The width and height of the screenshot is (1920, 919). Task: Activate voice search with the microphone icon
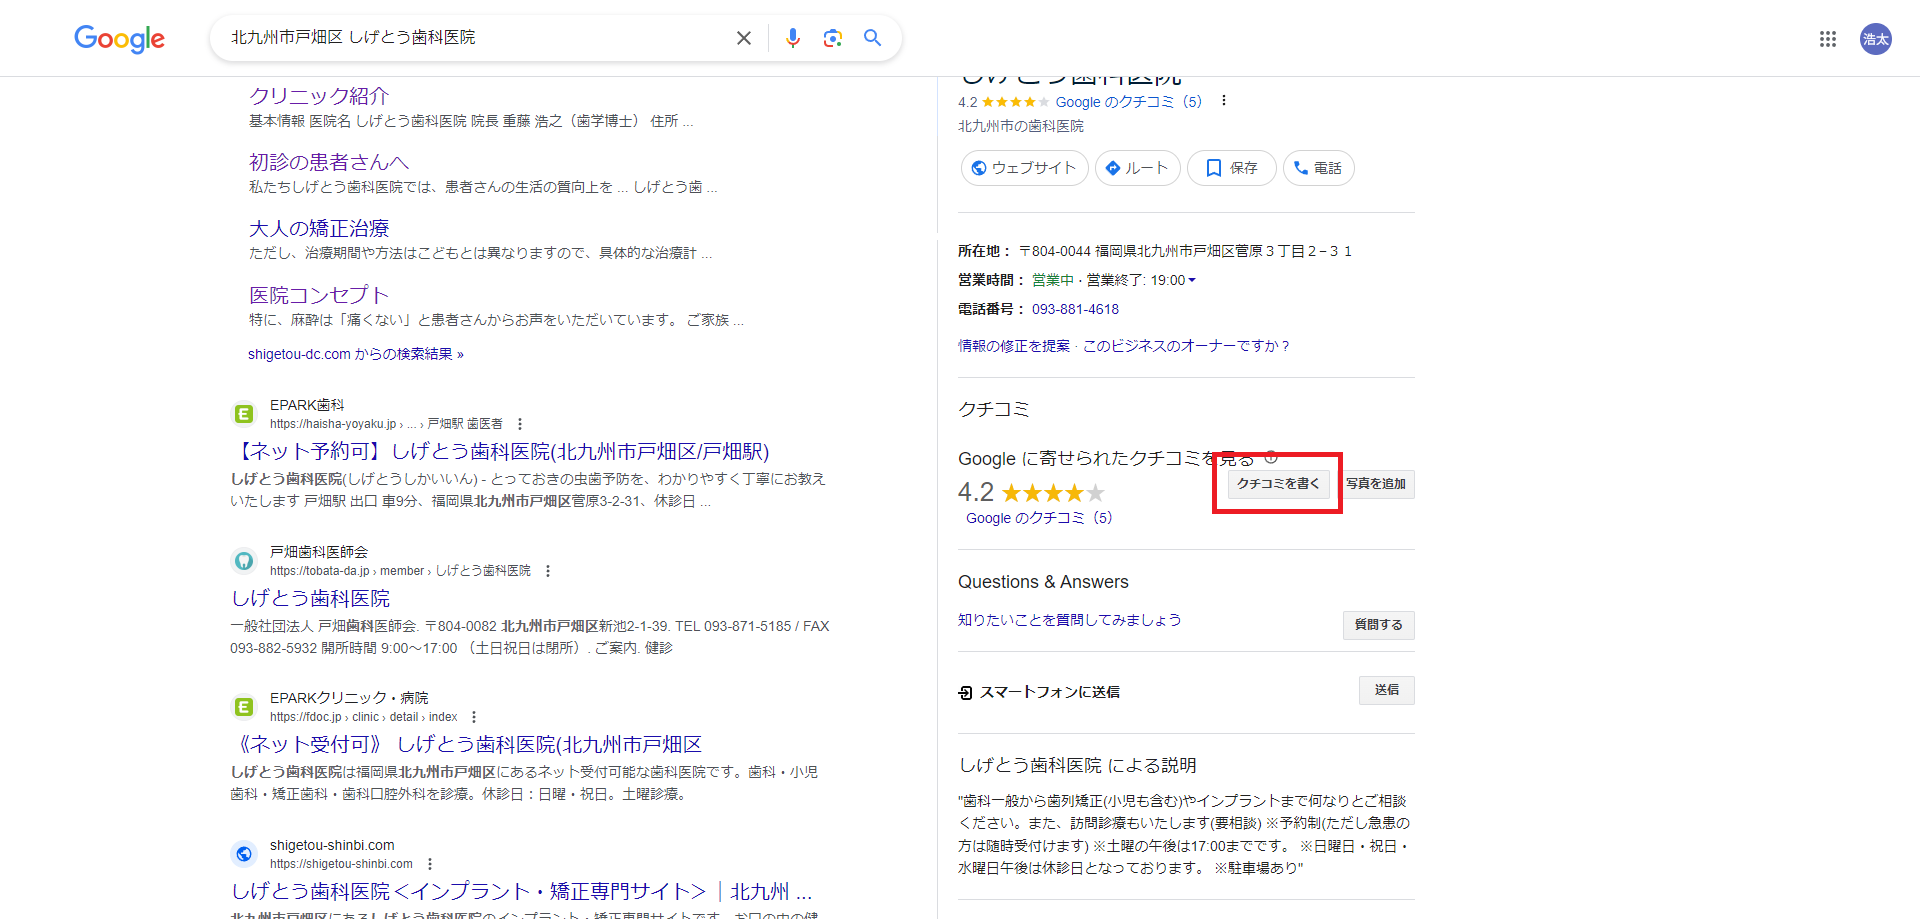(x=792, y=37)
